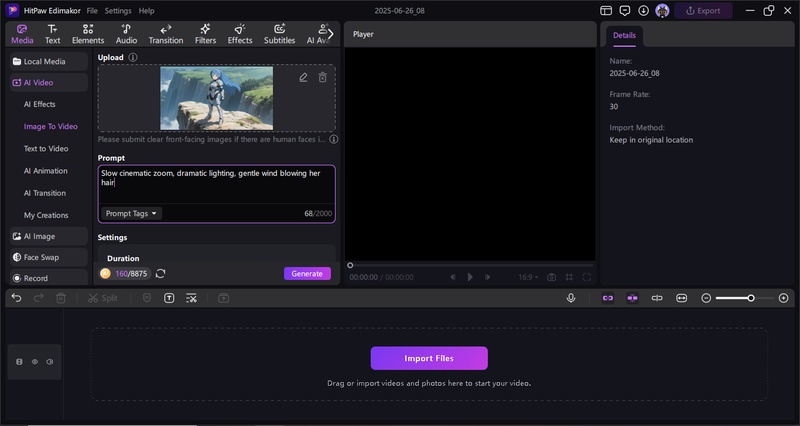Open the Prompt Tags dropdown
800x426 pixels.
[131, 213]
